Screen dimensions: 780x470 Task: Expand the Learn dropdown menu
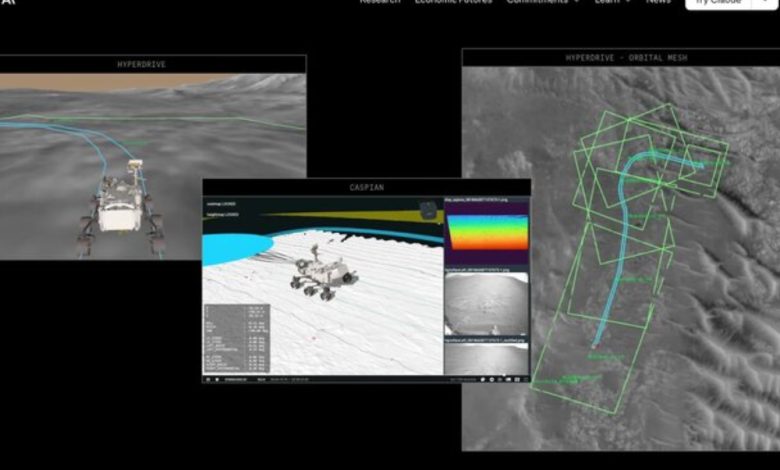tap(612, 2)
